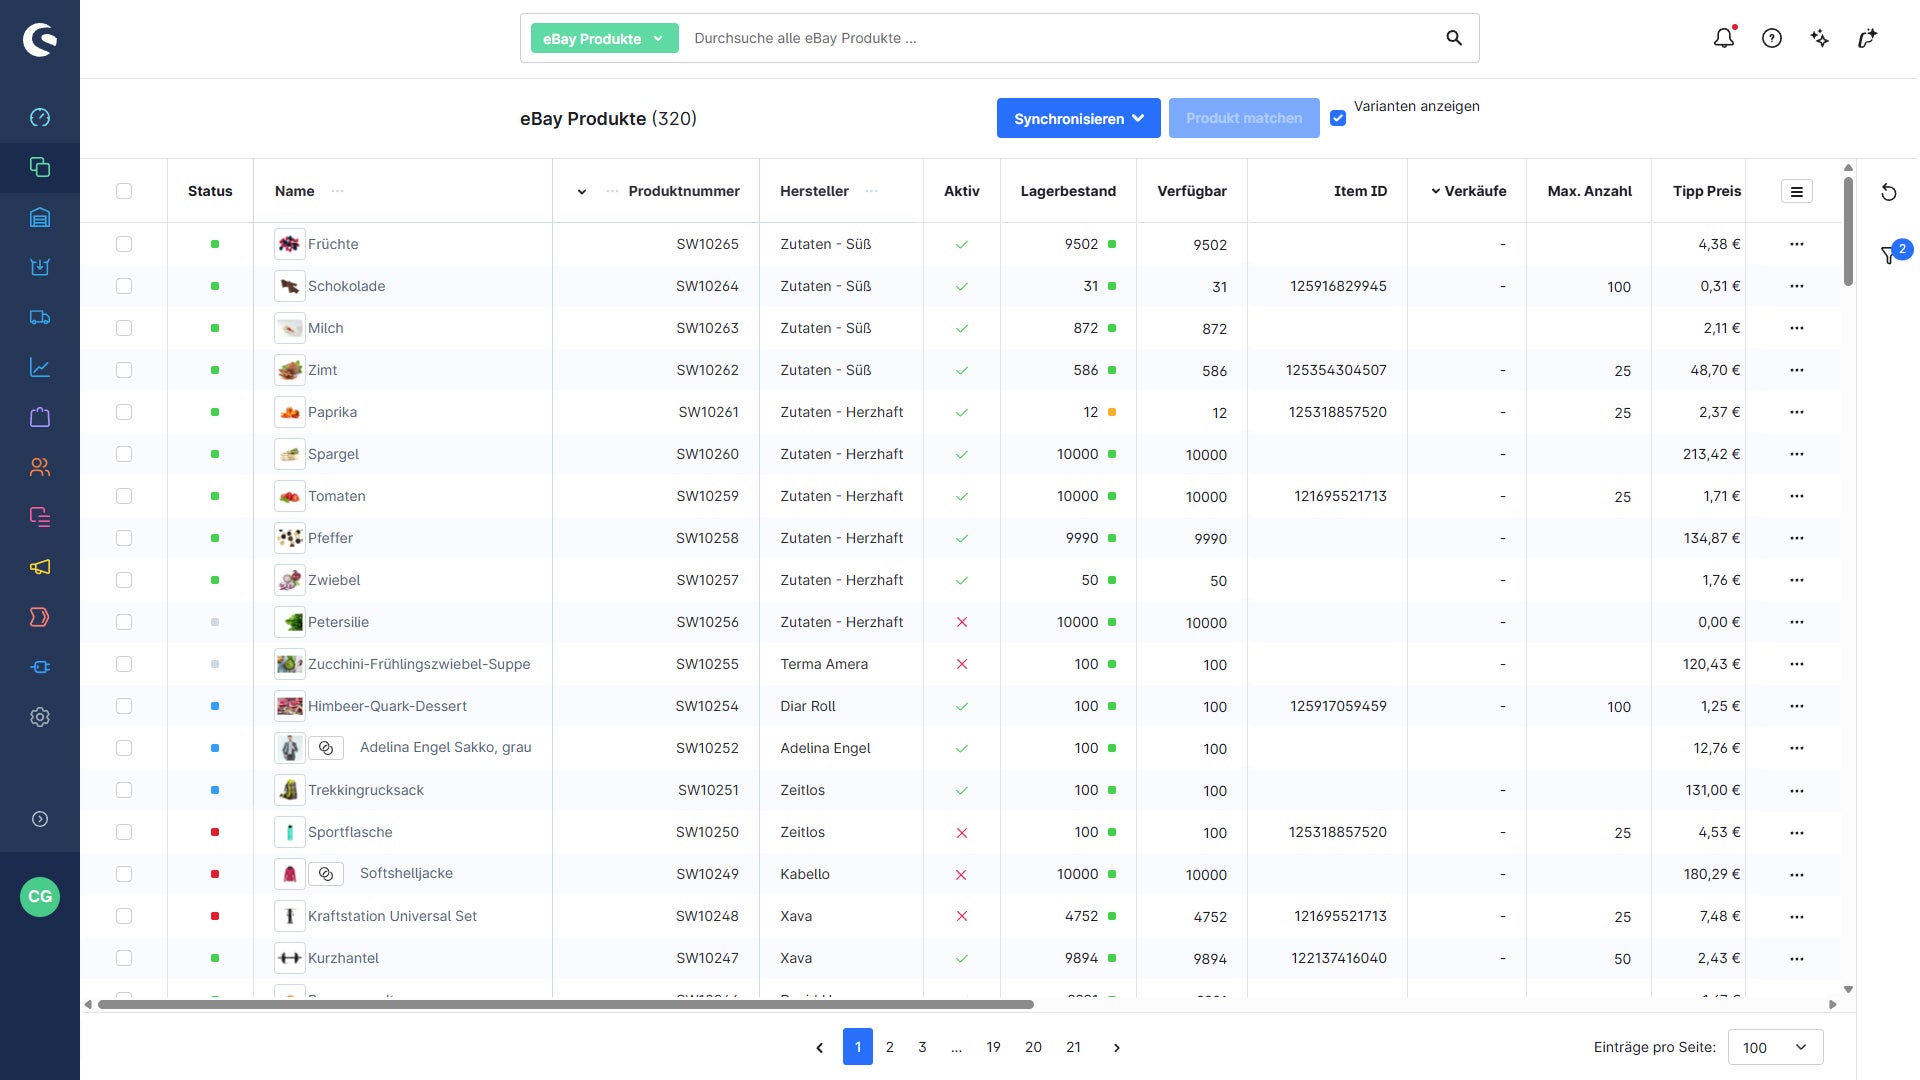Click the variants link icon on Softshelljacke

point(326,874)
